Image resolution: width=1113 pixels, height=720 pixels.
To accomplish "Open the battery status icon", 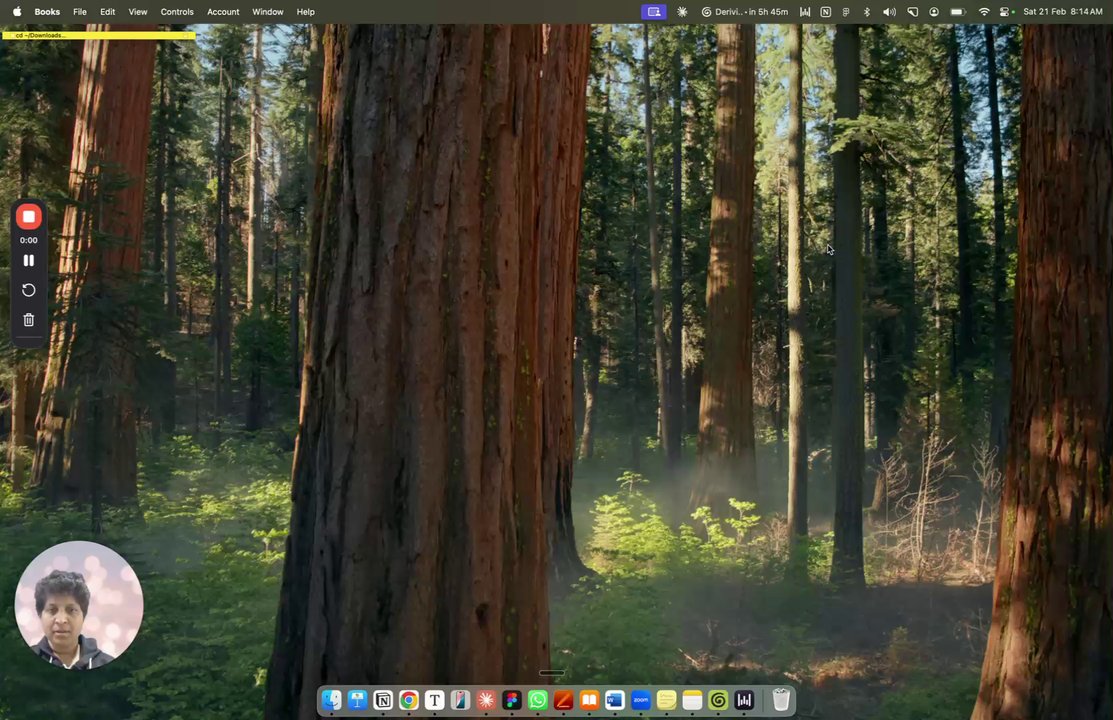I will pyautogui.click(x=958, y=11).
